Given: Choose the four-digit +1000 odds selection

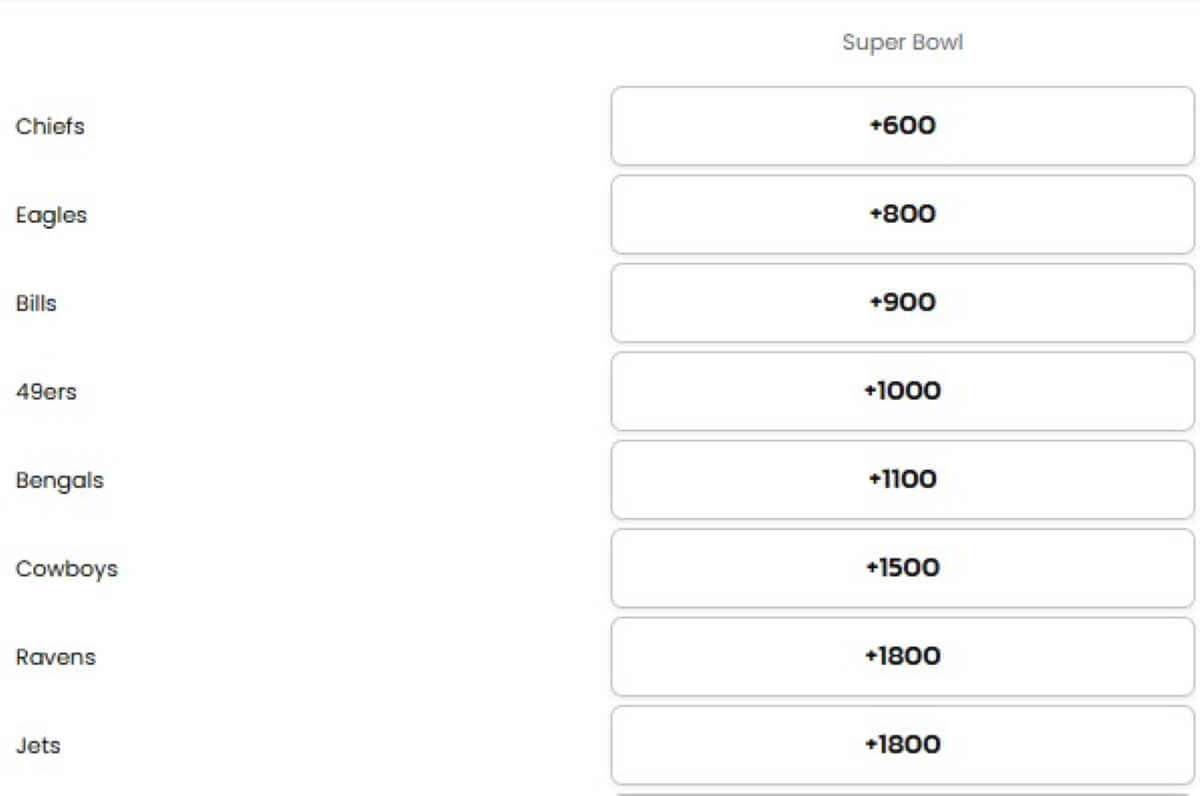Looking at the screenshot, I should pyautogui.click(x=902, y=391).
